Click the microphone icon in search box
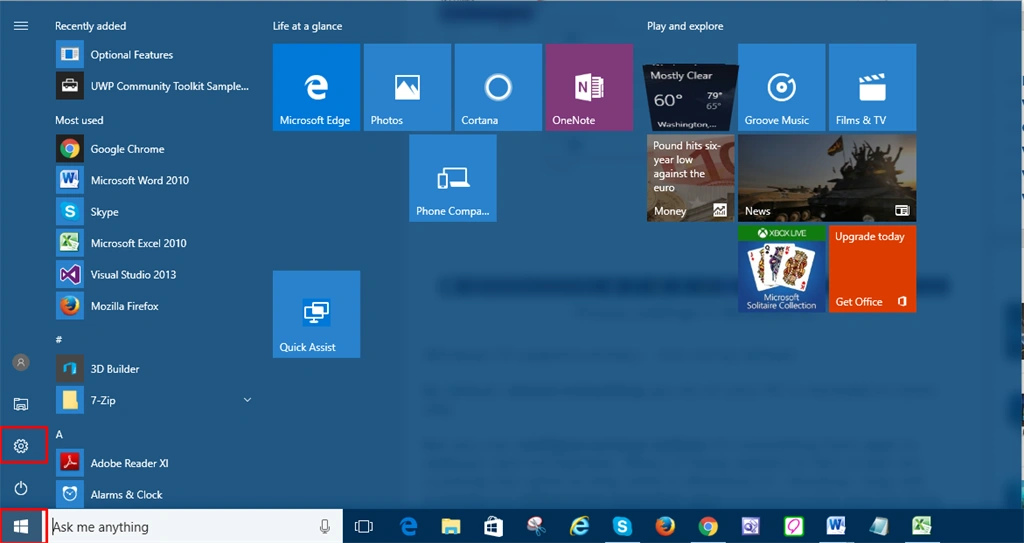The image size is (1024, 543). [x=325, y=527]
